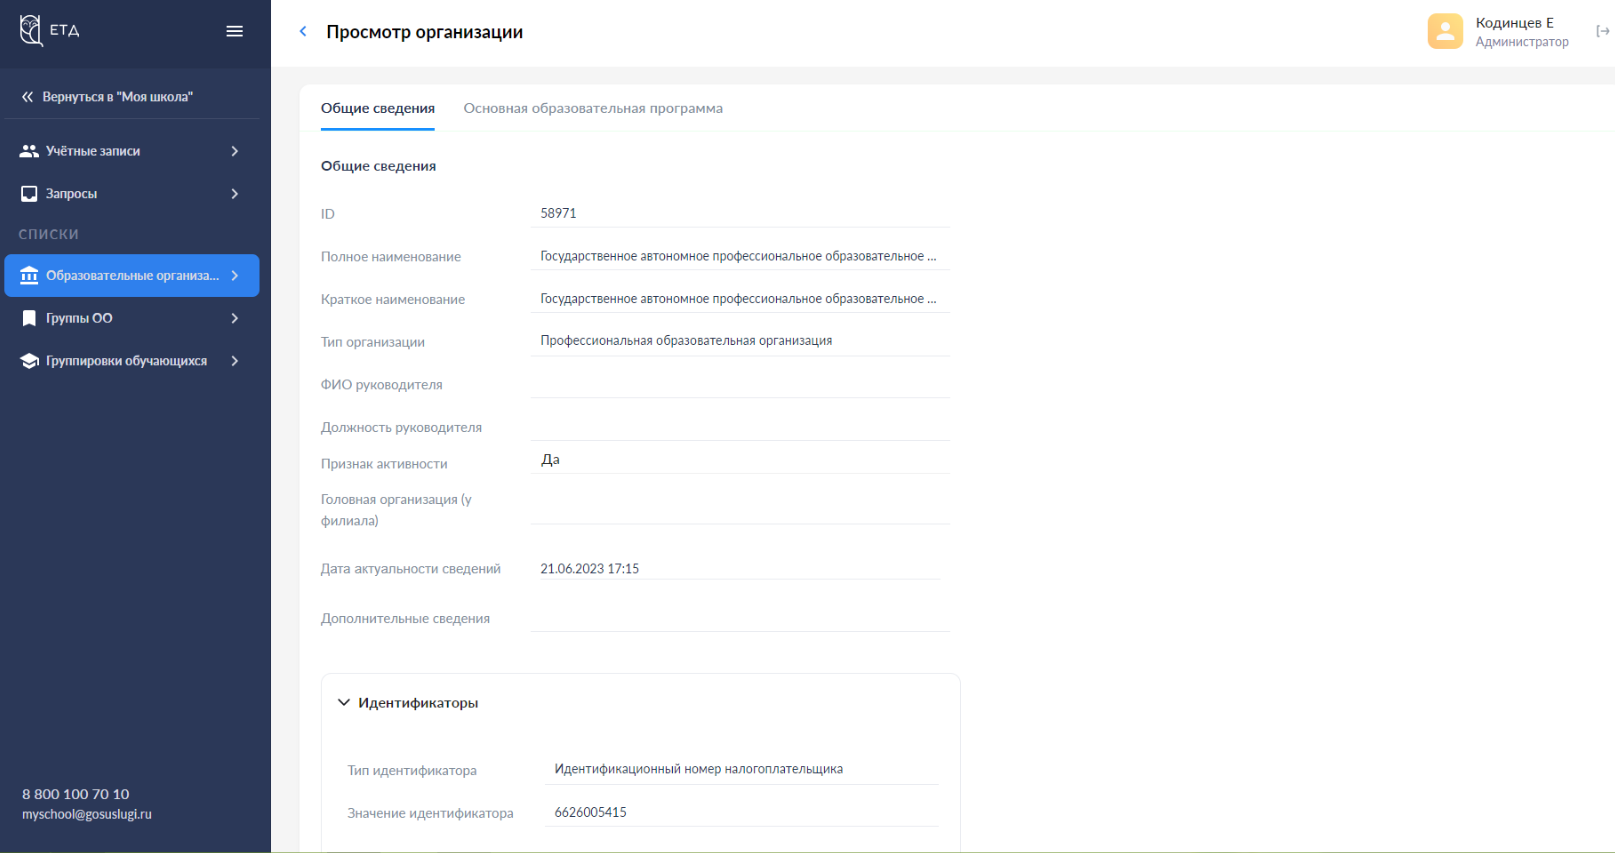Click the Группировки обучающихся graduation cap icon

click(x=29, y=361)
